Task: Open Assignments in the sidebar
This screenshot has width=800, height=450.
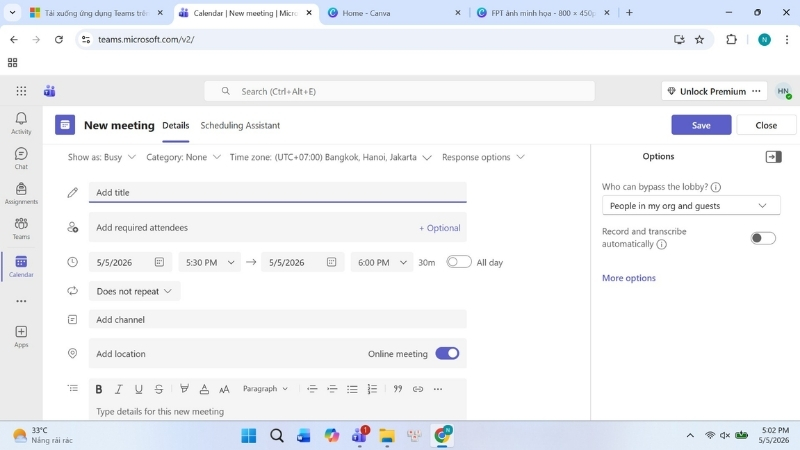Action: pyautogui.click(x=21, y=194)
